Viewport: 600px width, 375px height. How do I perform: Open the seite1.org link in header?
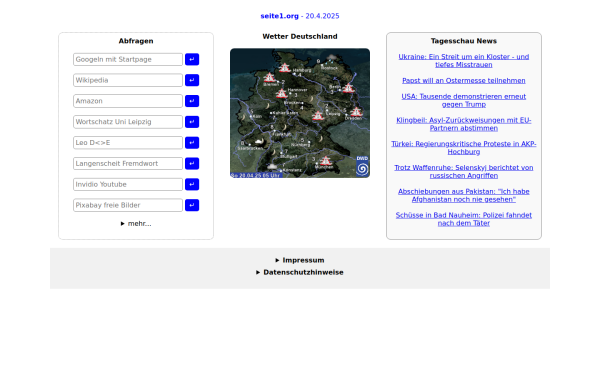click(279, 16)
